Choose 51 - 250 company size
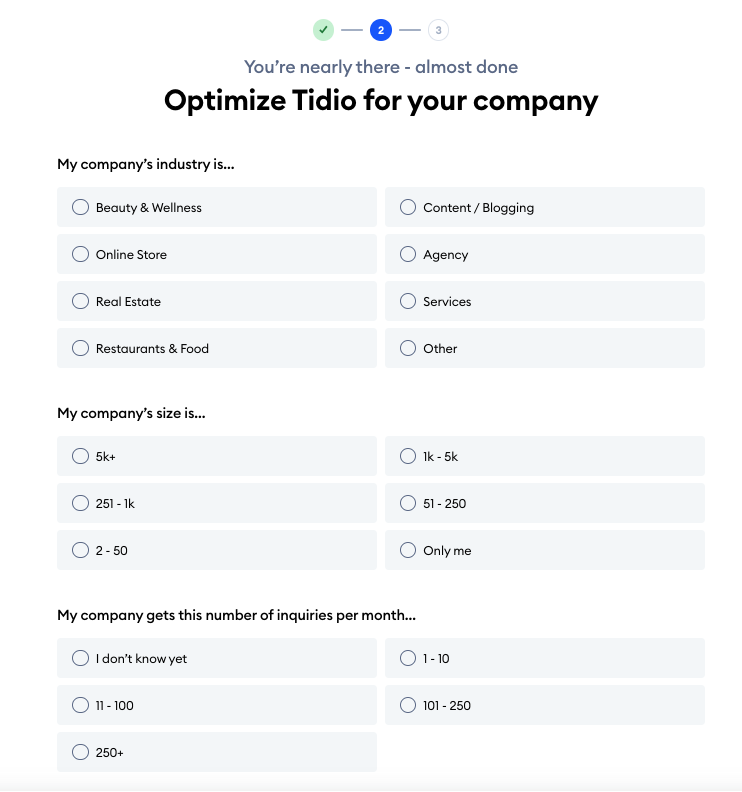Screen dimensions: 742x792 point(408,504)
